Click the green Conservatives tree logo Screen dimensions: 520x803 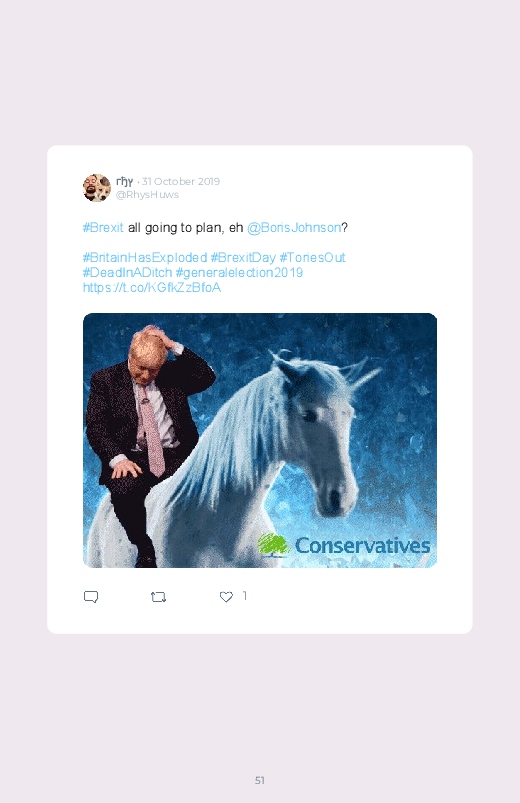274,545
